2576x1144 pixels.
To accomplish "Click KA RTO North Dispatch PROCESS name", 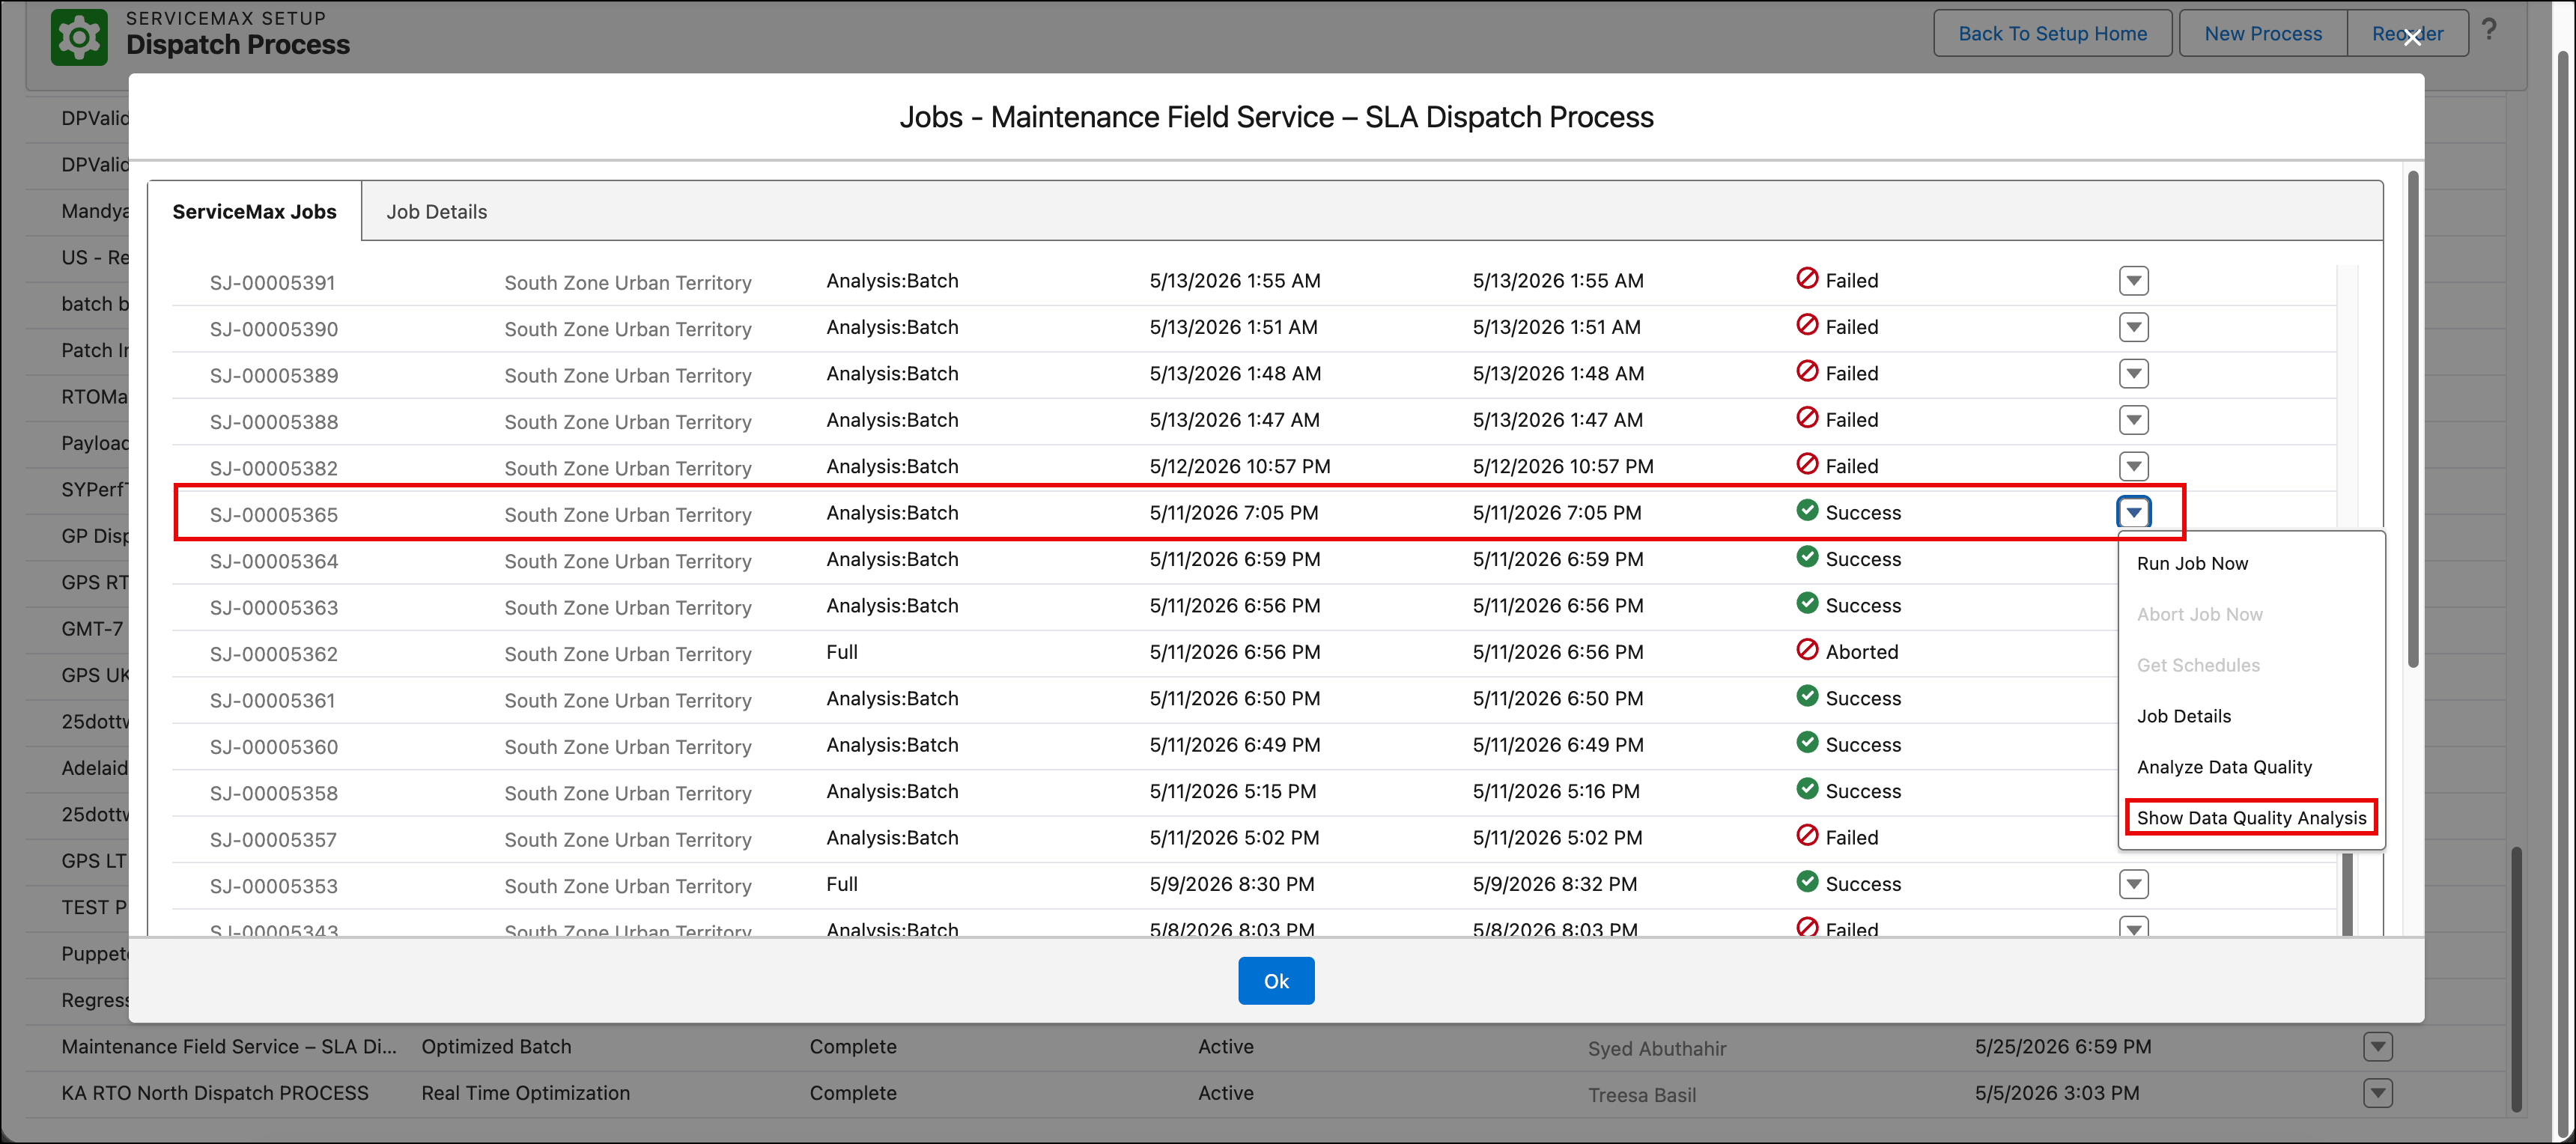I will pyautogui.click(x=215, y=1093).
